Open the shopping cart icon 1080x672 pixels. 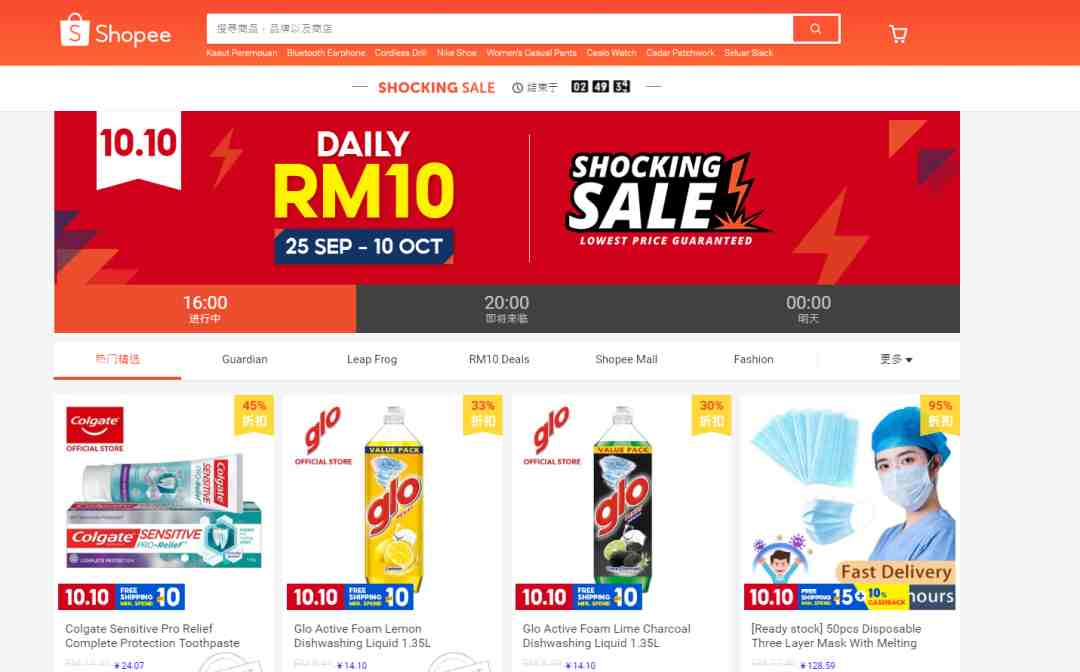pyautogui.click(x=898, y=34)
